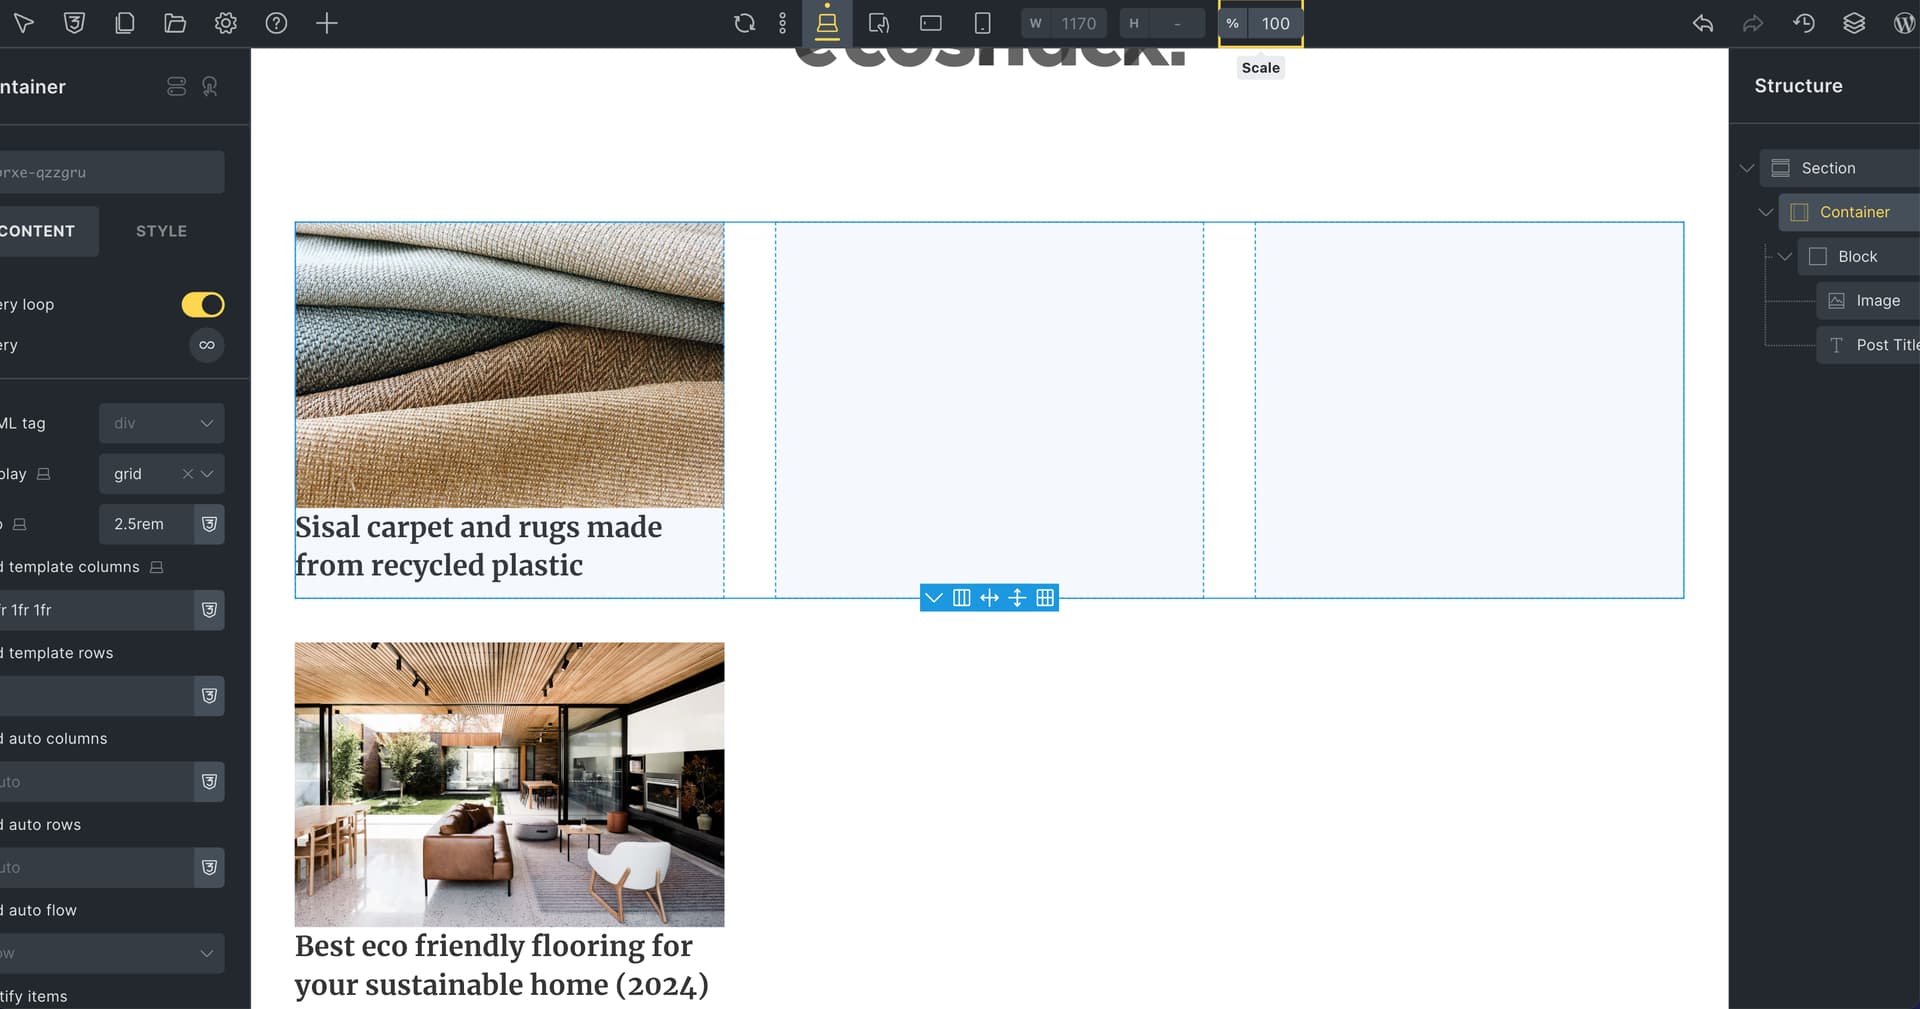This screenshot has height=1009, width=1920.
Task: Click the eco flooring interior image
Action: (x=509, y=784)
